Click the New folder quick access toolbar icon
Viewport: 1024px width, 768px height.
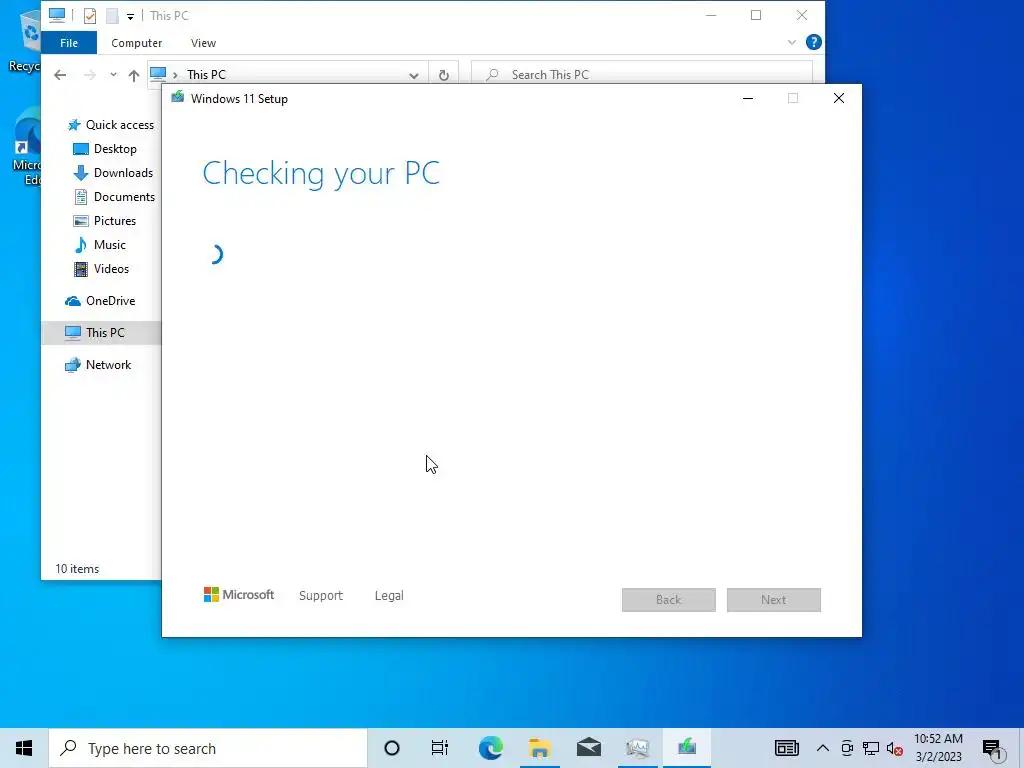(112, 16)
